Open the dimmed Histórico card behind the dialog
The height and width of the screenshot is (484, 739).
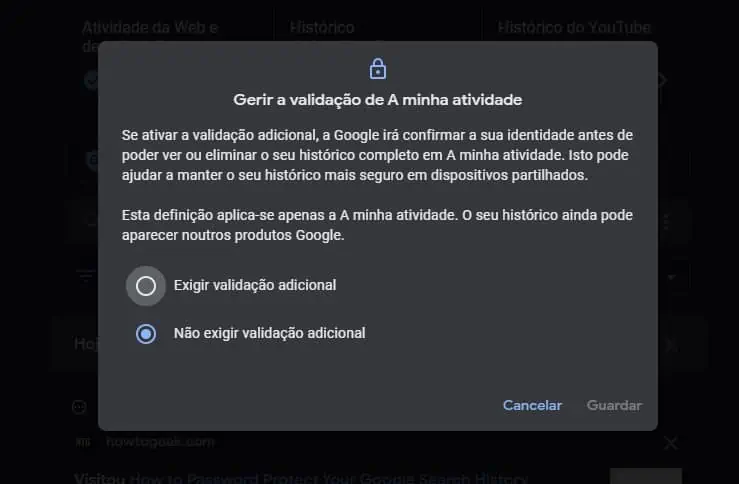pos(322,27)
